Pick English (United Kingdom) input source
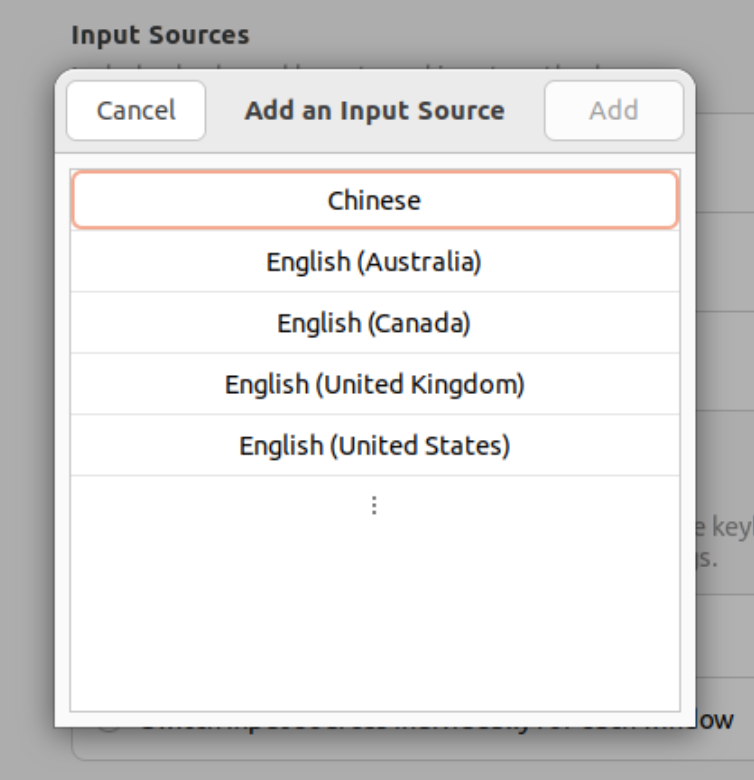754x780 pixels. (374, 385)
